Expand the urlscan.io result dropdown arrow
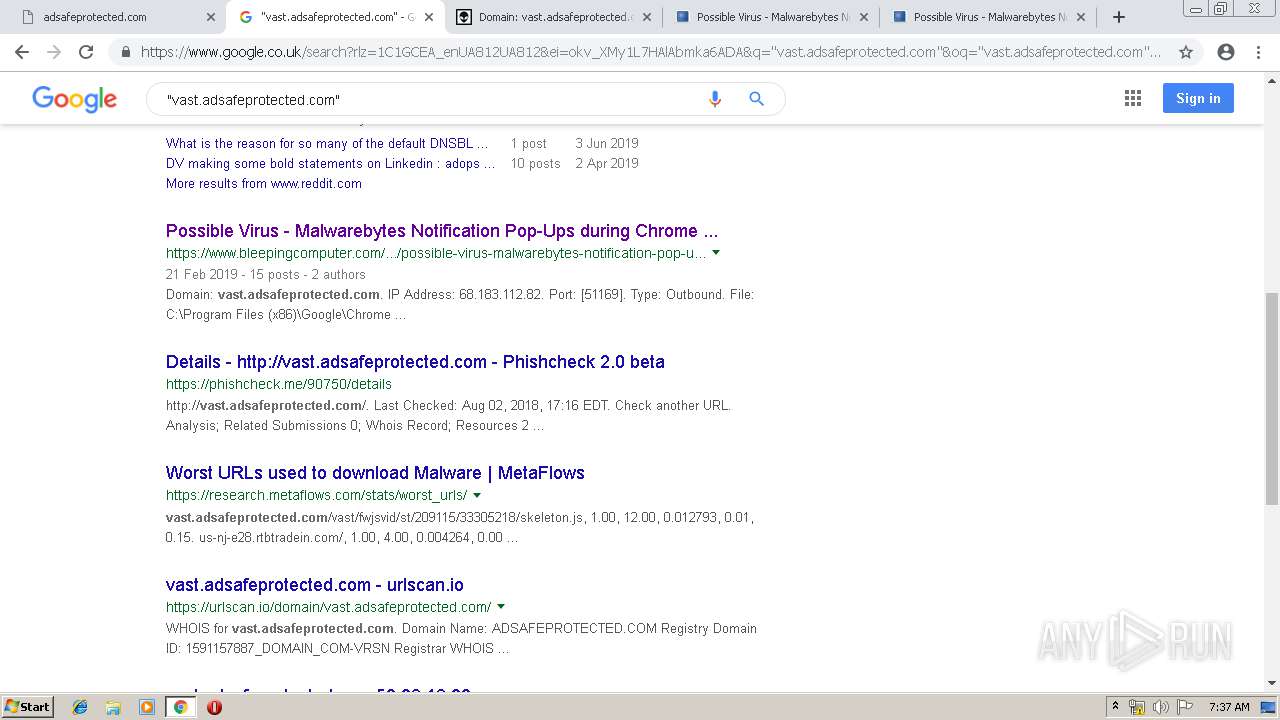The height and width of the screenshot is (720, 1280). click(x=501, y=607)
